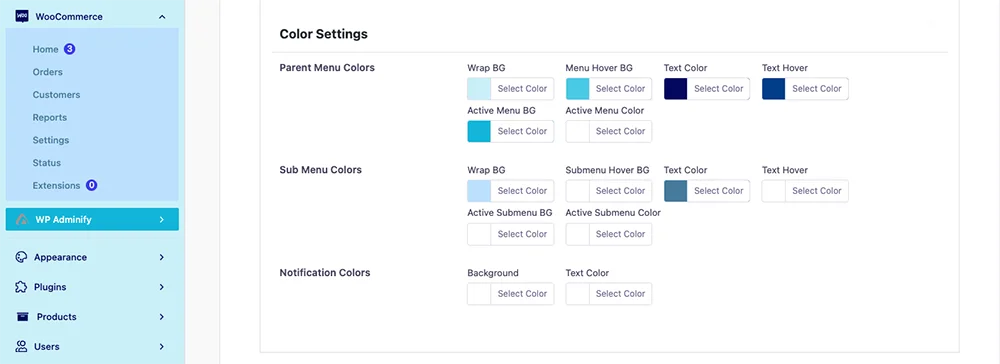Screen dimensions: 1000x364
Task: Go to the Customers submenu item
Action: [57, 94]
